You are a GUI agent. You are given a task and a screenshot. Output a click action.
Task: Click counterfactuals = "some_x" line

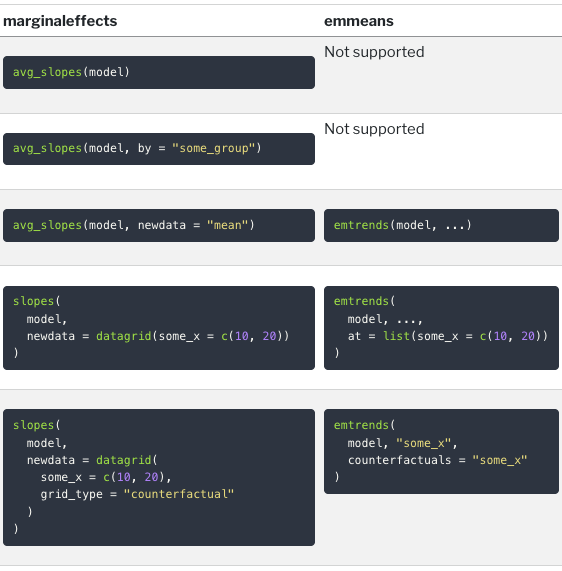(x=437, y=460)
